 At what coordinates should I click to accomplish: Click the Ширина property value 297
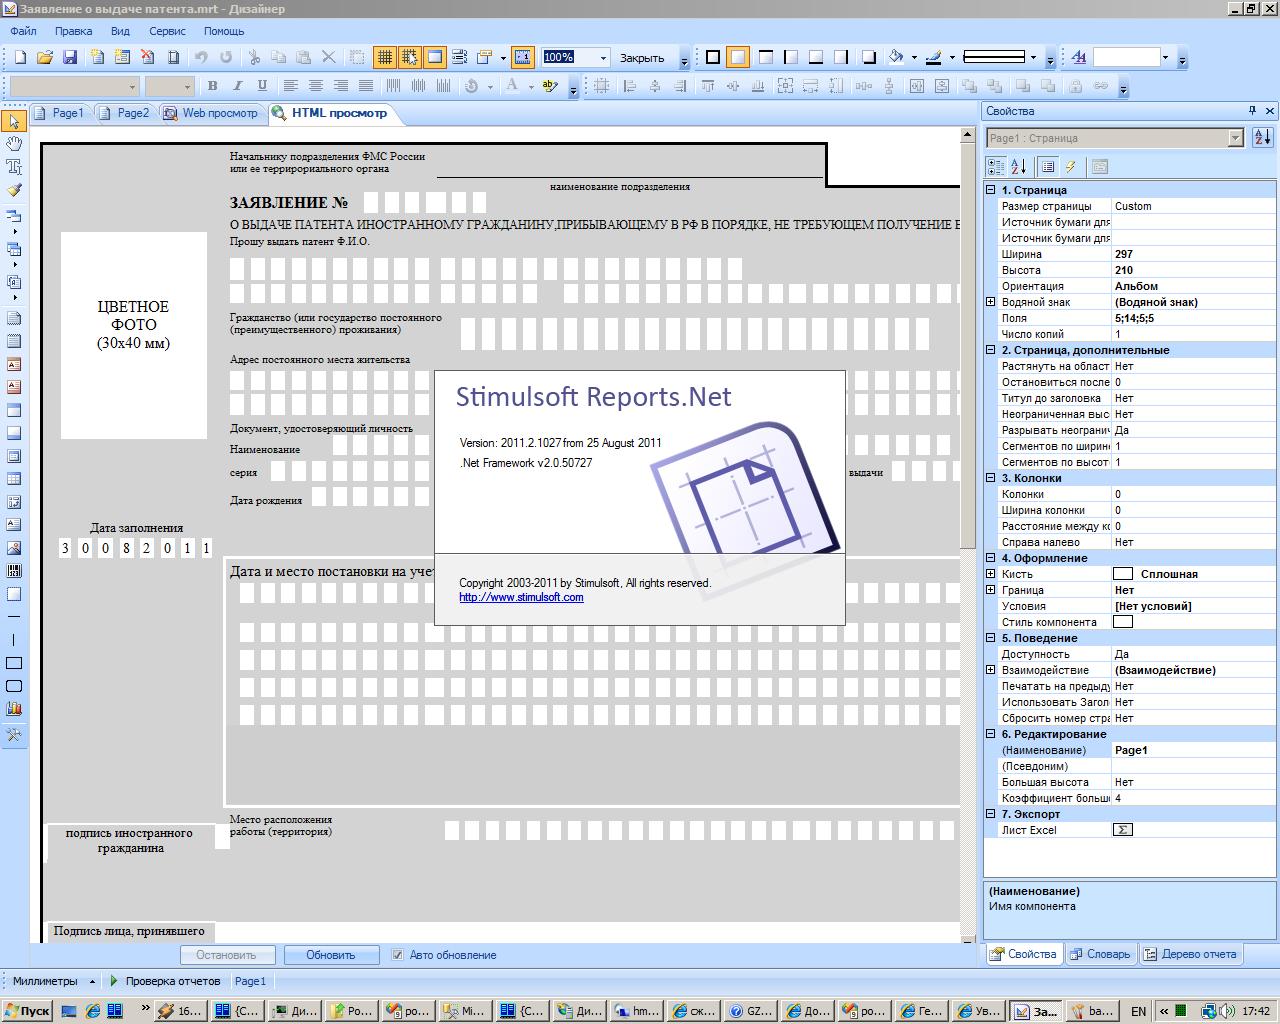click(1194, 254)
